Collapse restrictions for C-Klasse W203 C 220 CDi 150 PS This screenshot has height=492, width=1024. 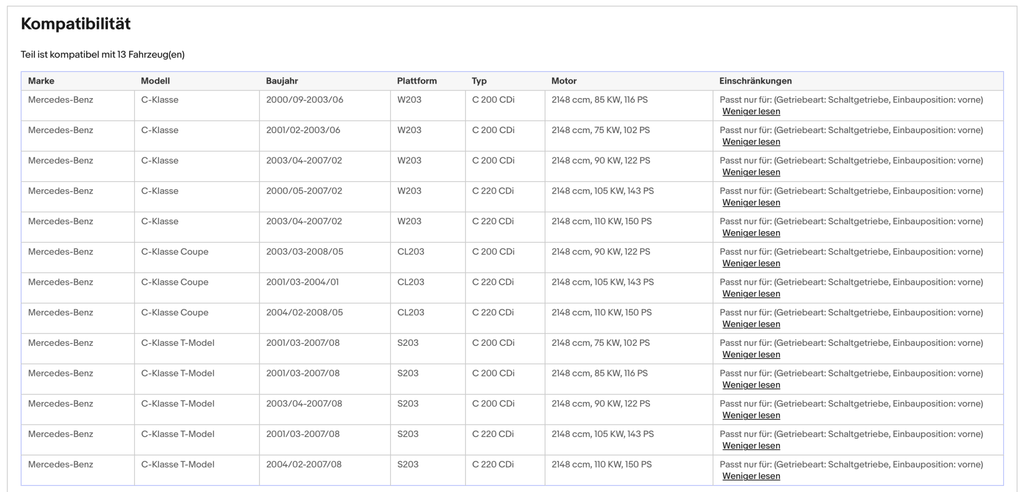(x=751, y=233)
